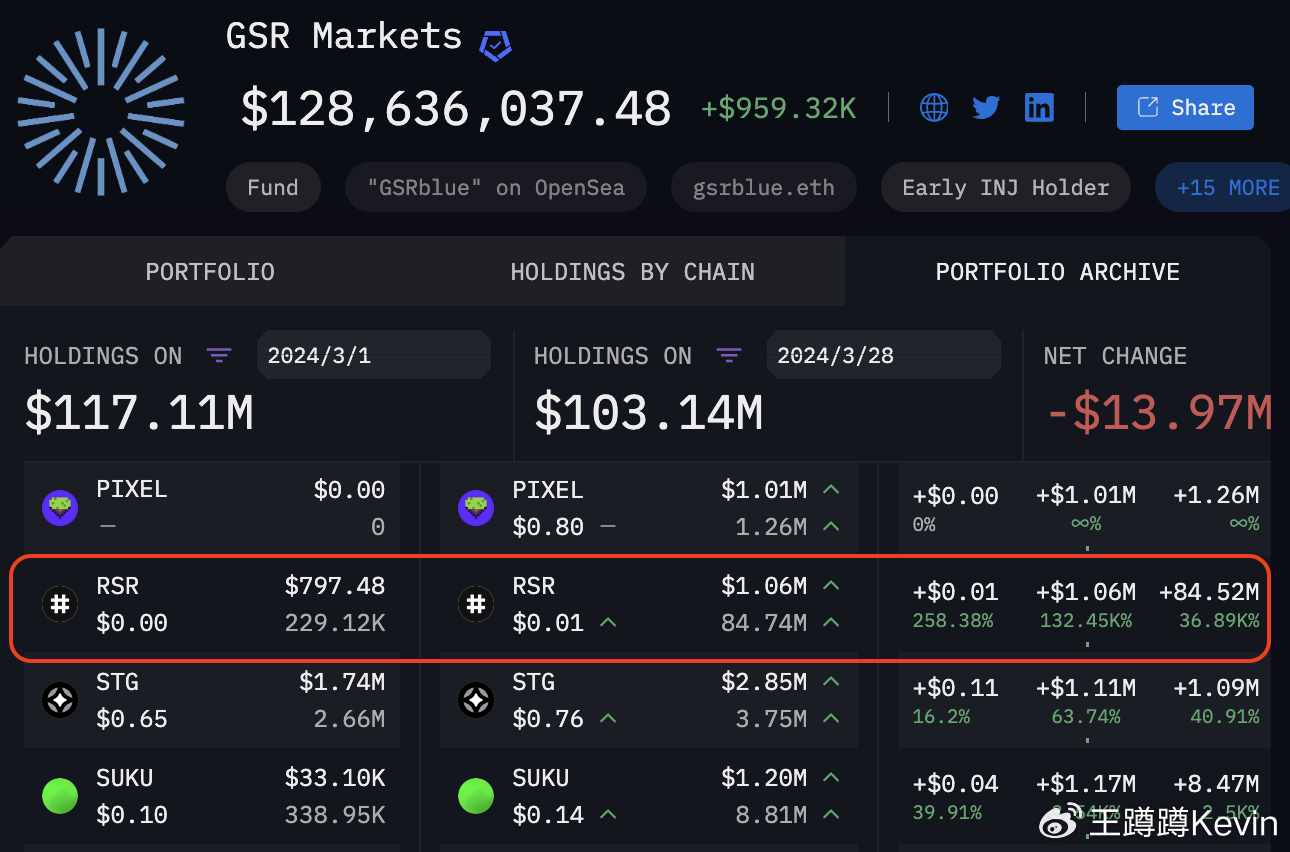The height and width of the screenshot is (852, 1290).
Task: Select the Early INJ Holder tag
Action: tap(1006, 188)
